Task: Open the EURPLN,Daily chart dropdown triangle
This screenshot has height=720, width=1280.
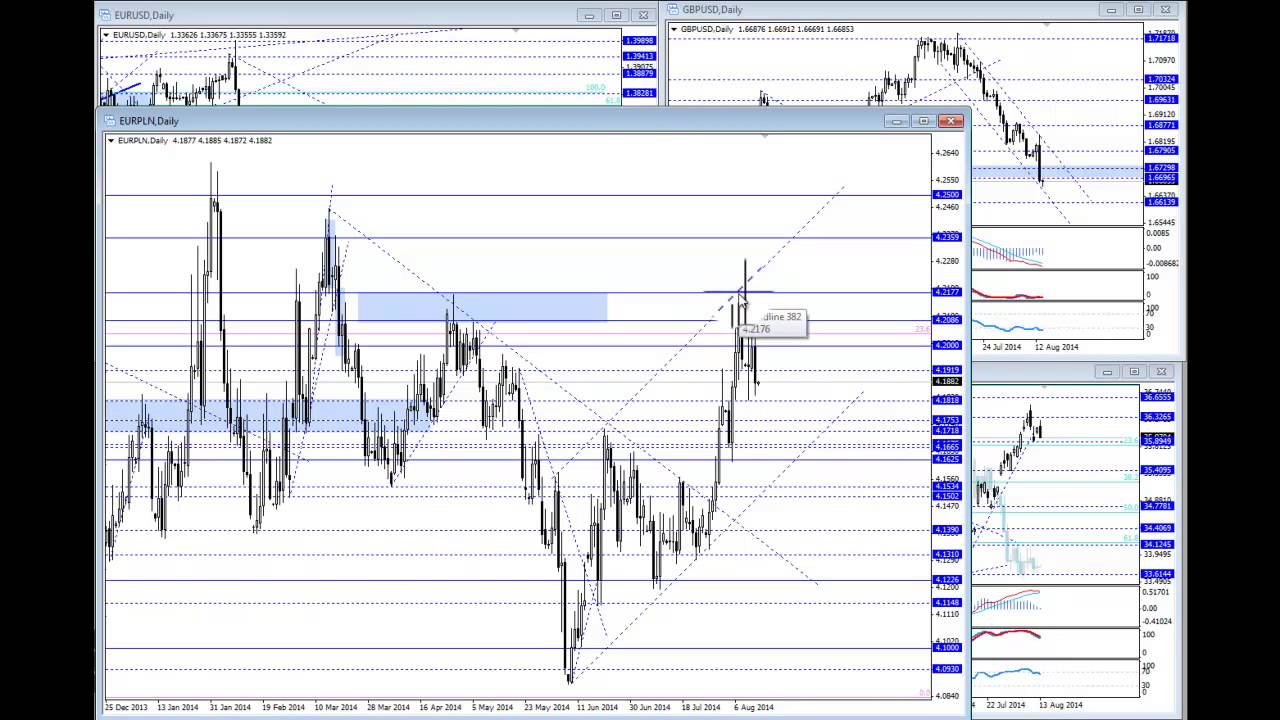Action: (x=110, y=141)
